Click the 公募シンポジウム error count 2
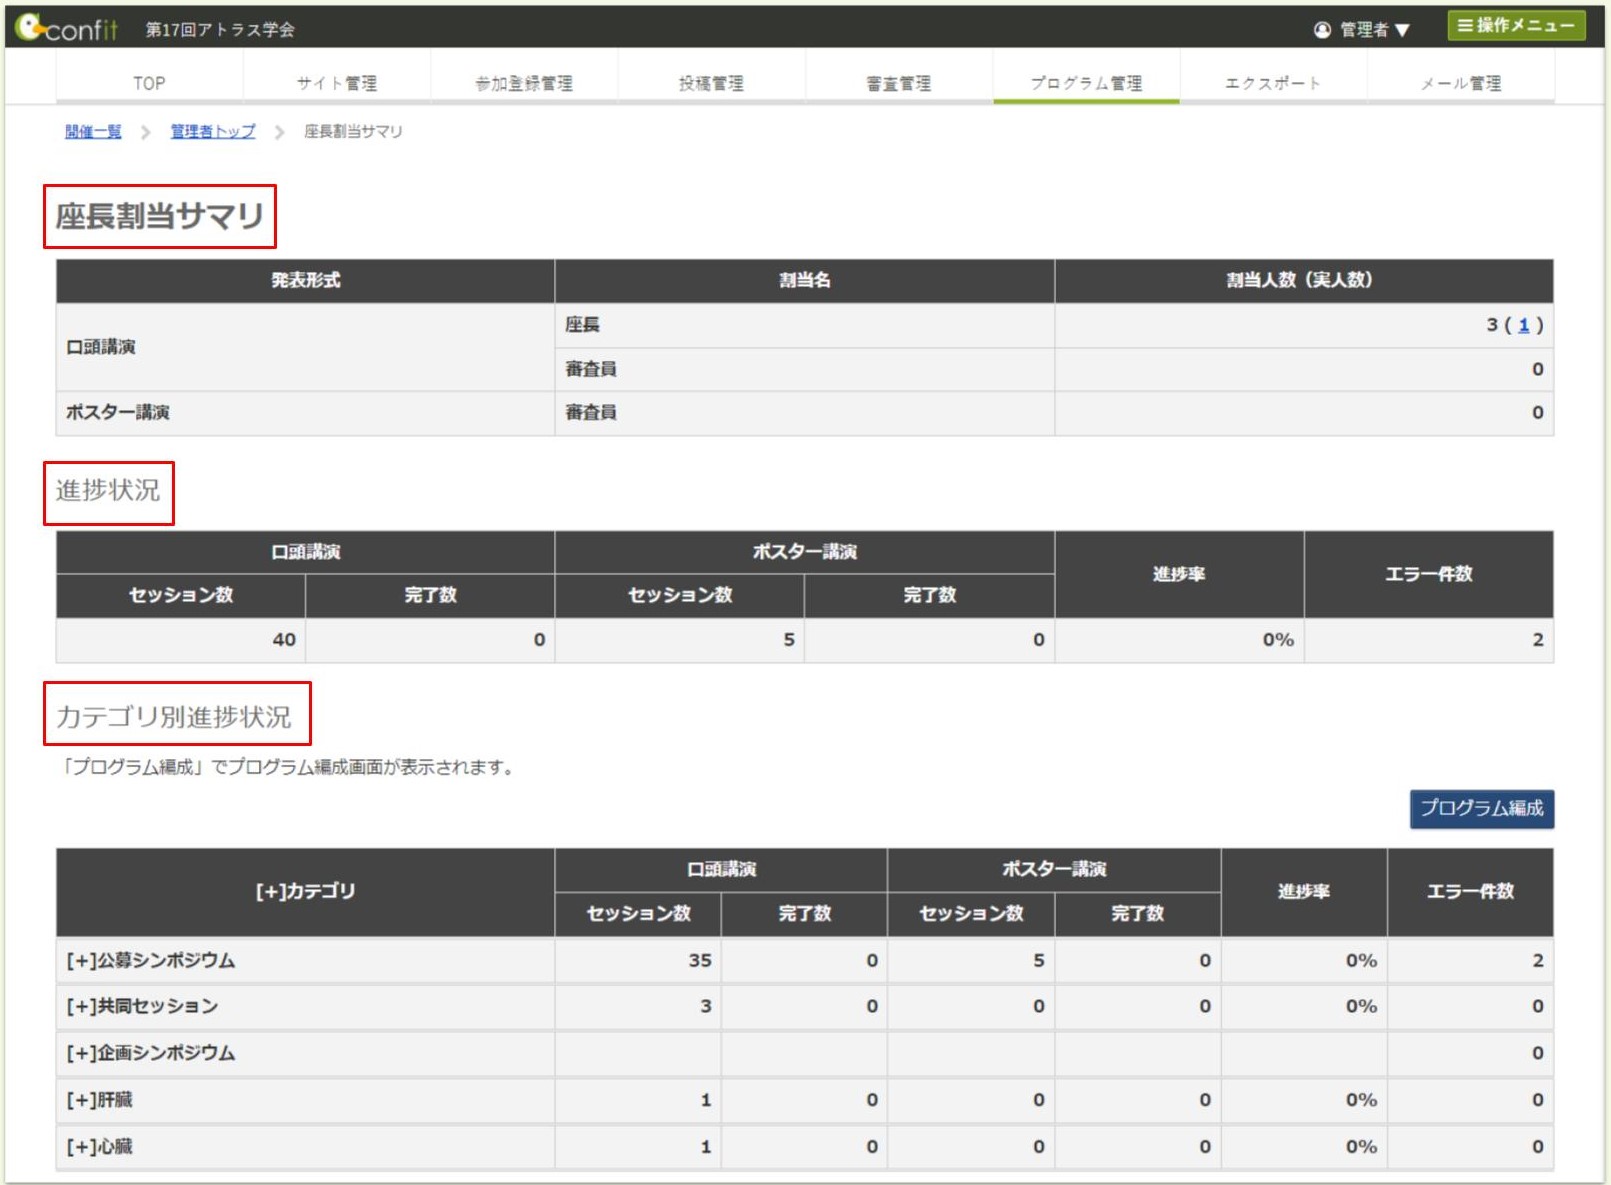Screen dimensions: 1611x1185 [1538, 960]
